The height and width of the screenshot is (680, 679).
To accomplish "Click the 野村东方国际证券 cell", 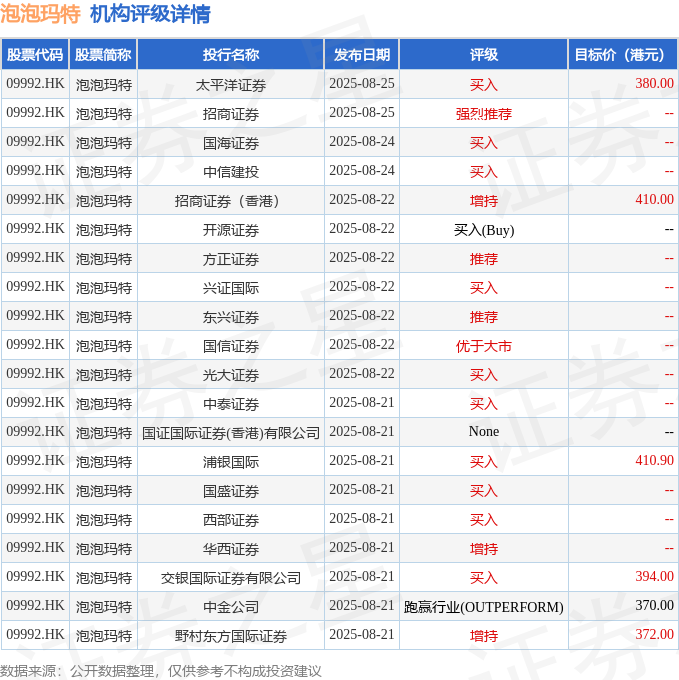I will (x=231, y=636).
